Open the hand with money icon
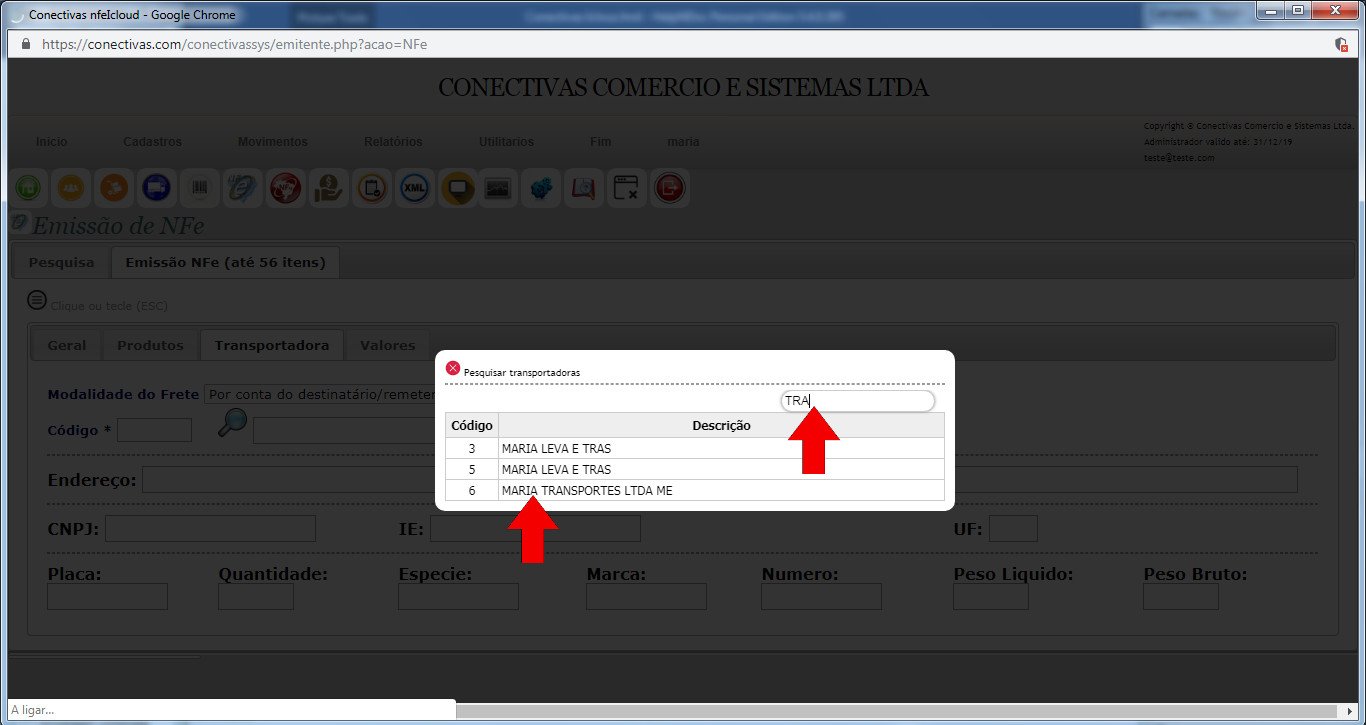This screenshot has height=725, width=1366. (328, 188)
